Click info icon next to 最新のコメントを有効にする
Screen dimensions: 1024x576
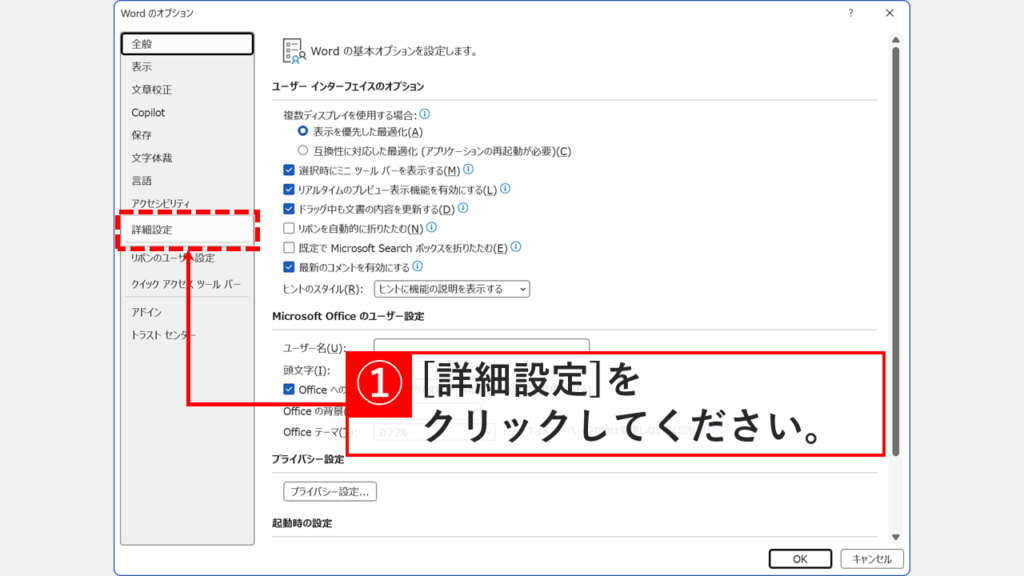[417, 266]
